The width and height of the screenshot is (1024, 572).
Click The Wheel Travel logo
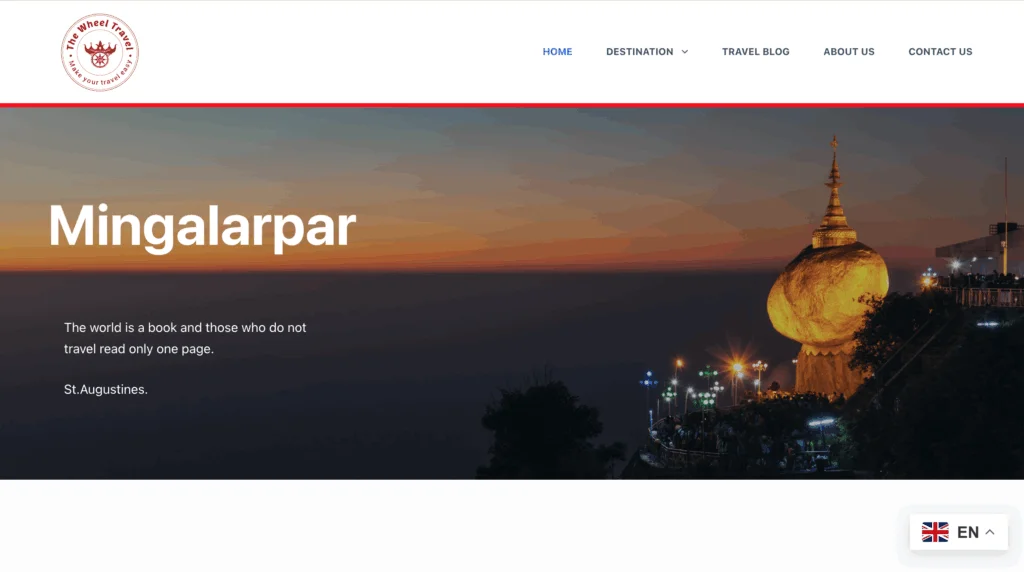tap(100, 52)
